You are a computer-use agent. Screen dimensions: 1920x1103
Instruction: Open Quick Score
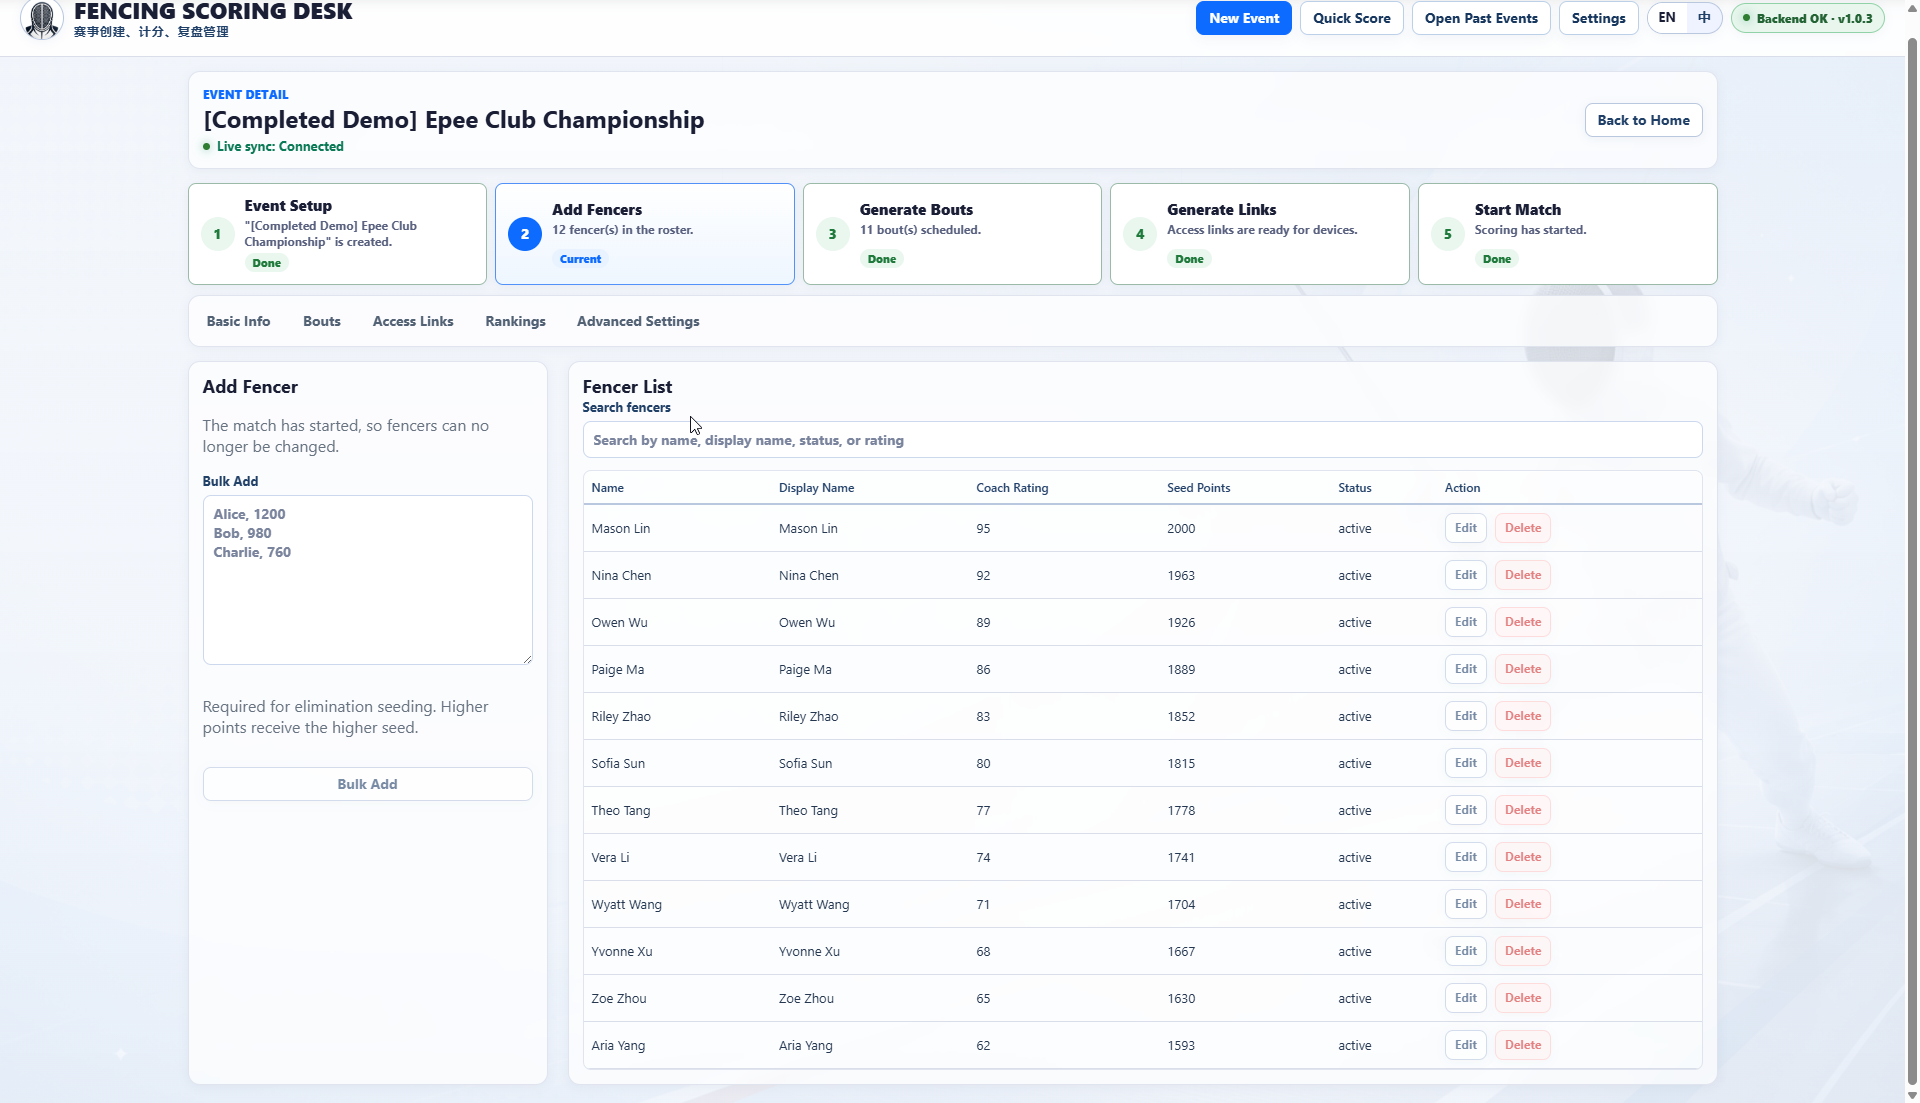point(1352,18)
